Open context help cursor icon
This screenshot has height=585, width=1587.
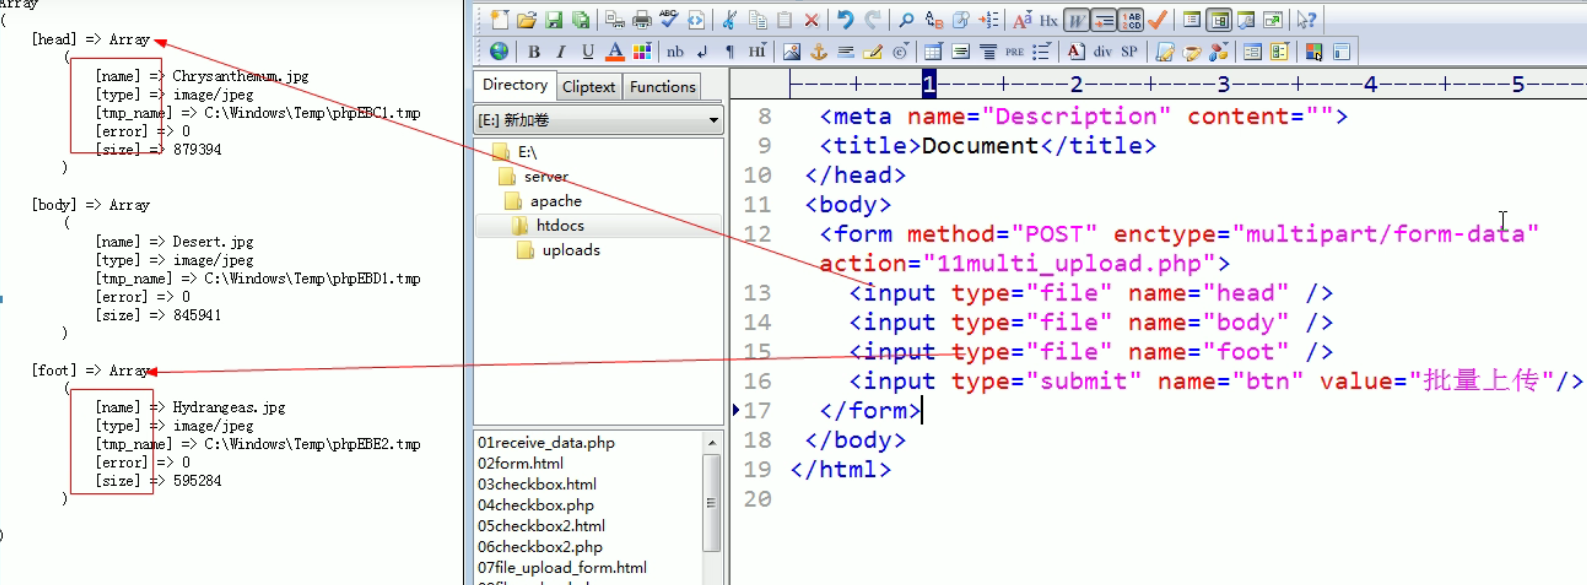(x=1307, y=20)
